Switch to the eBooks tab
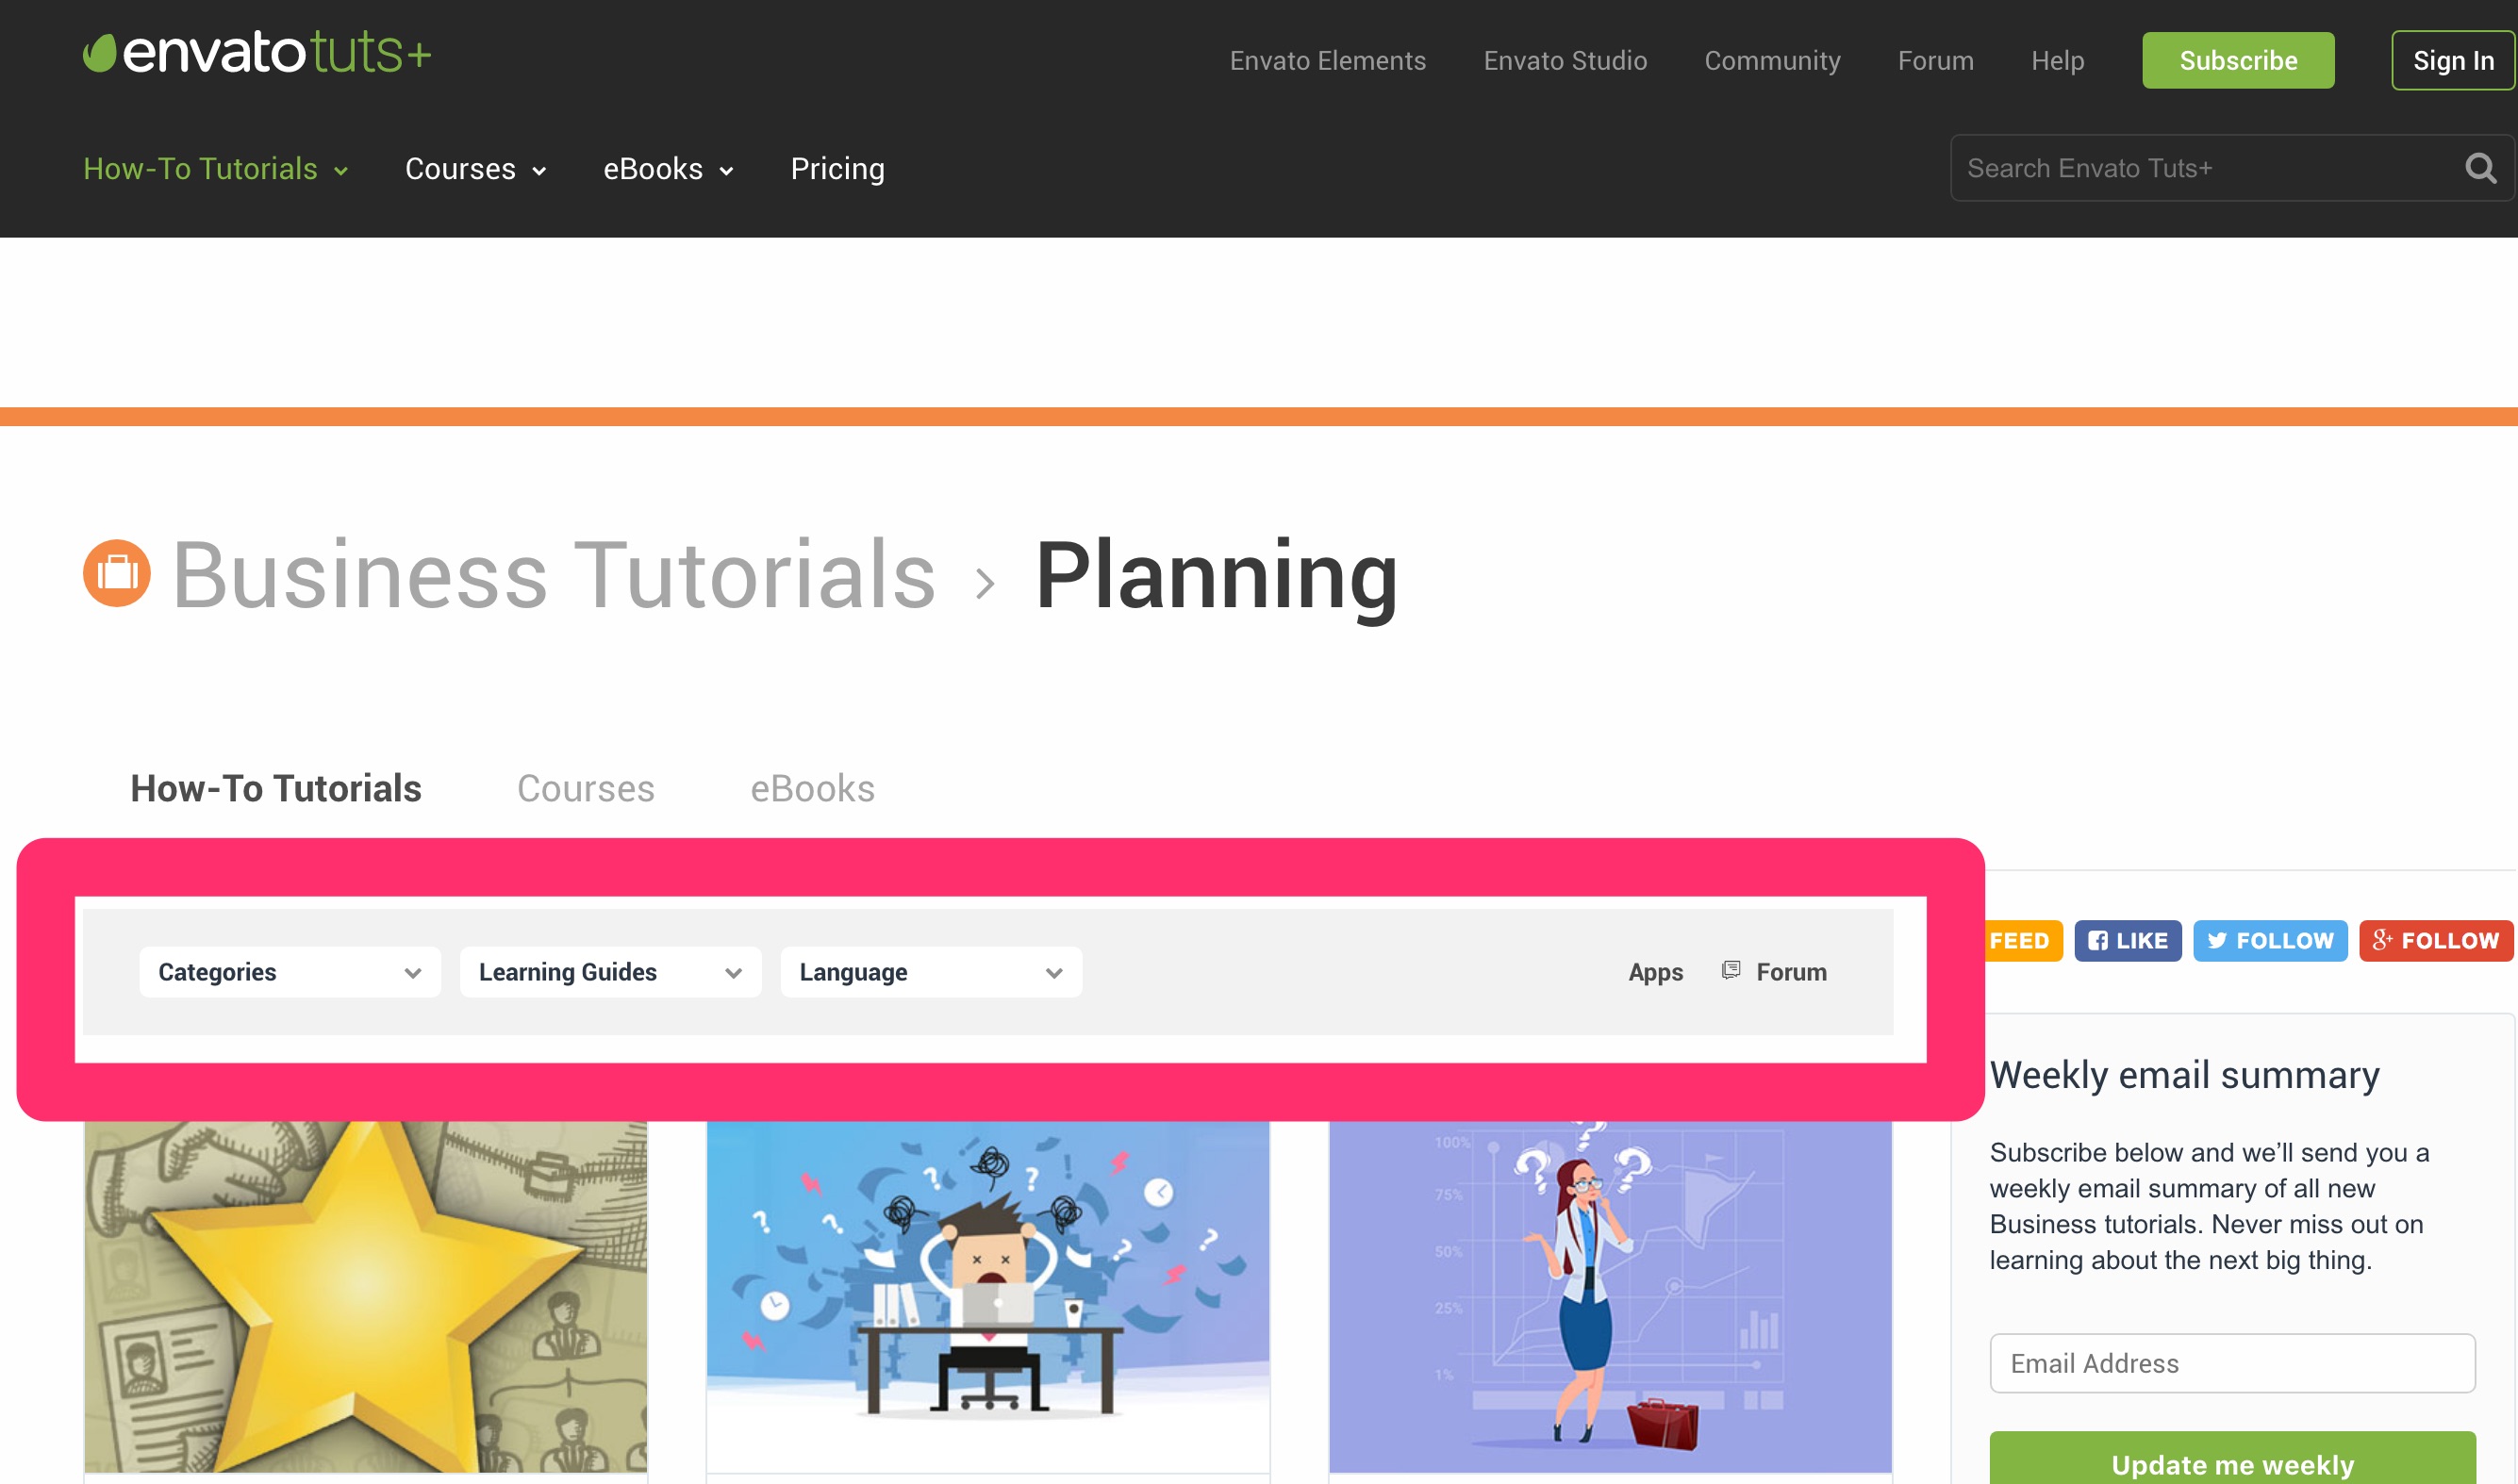 pyautogui.click(x=812, y=789)
